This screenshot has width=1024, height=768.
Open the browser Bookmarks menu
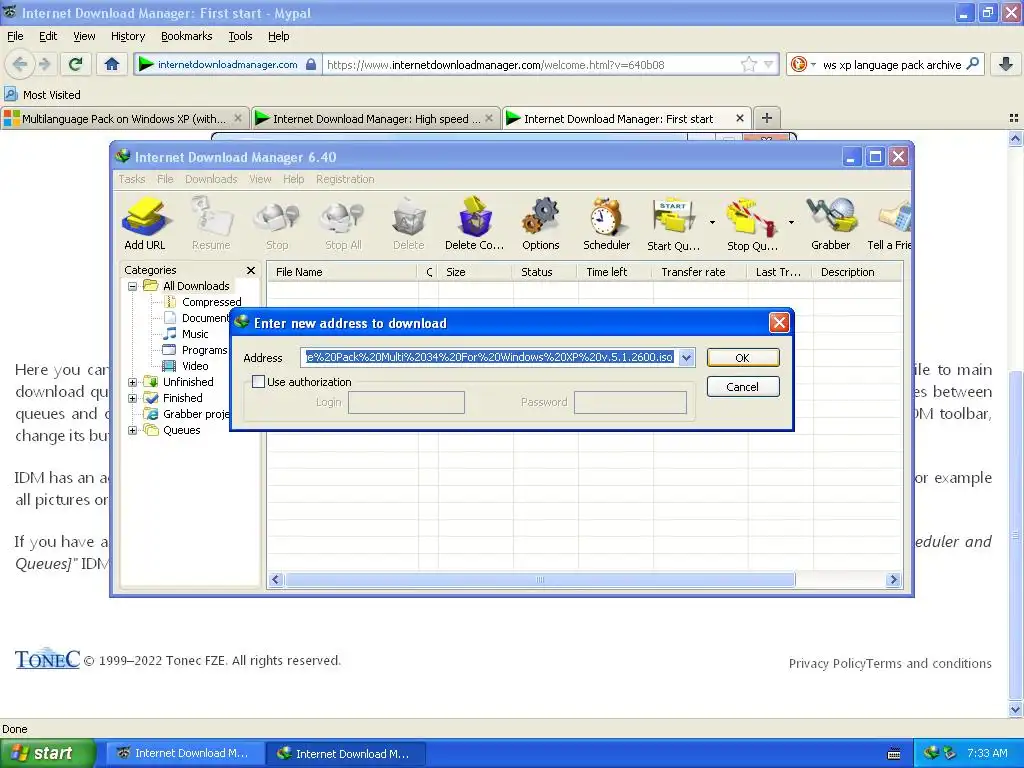point(187,36)
